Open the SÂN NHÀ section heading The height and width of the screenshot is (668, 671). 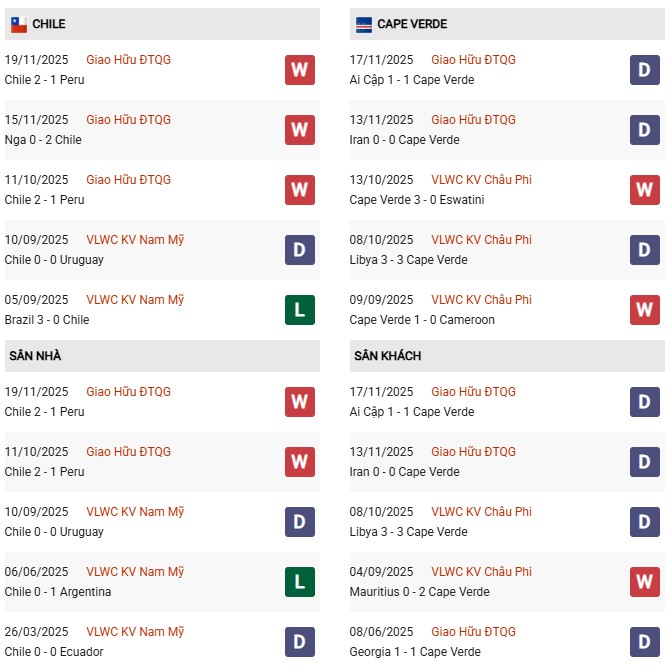(36, 356)
